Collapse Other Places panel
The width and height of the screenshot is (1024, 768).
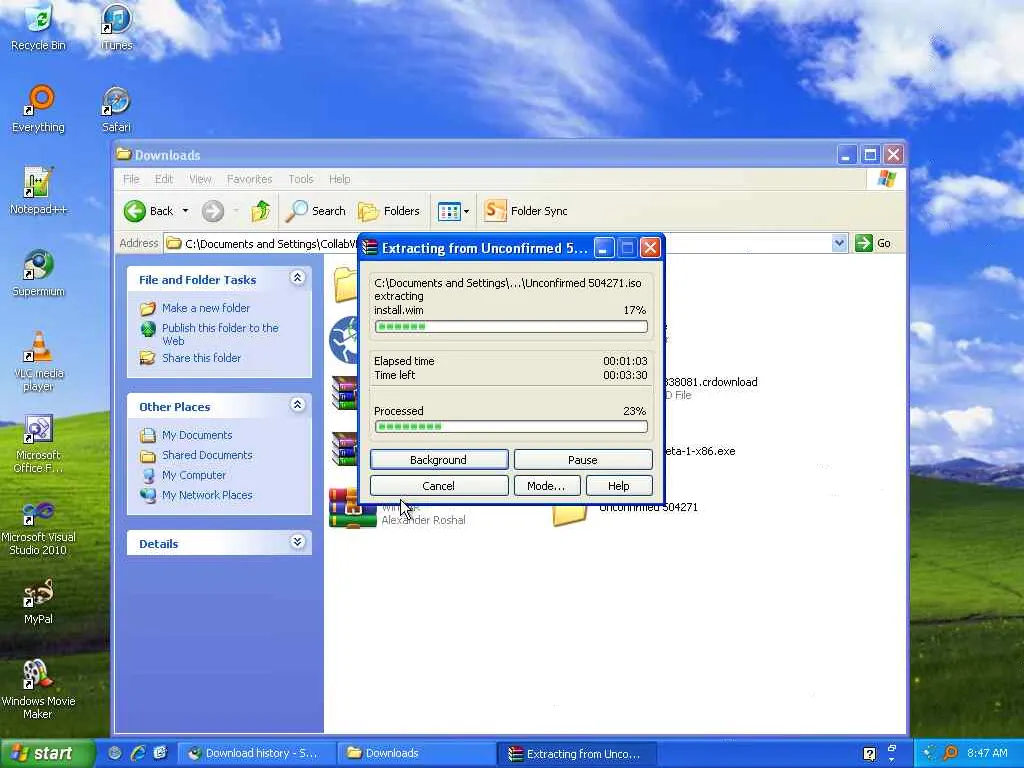tap(297, 405)
